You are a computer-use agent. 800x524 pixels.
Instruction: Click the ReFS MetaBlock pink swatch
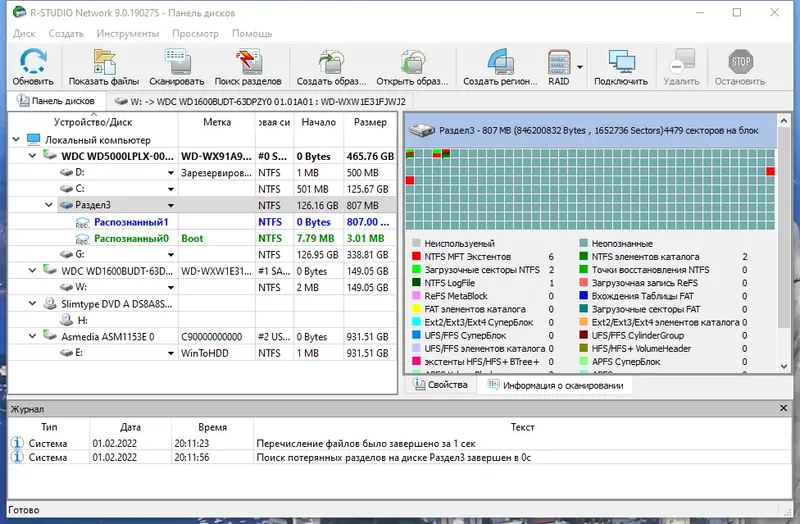click(416, 296)
